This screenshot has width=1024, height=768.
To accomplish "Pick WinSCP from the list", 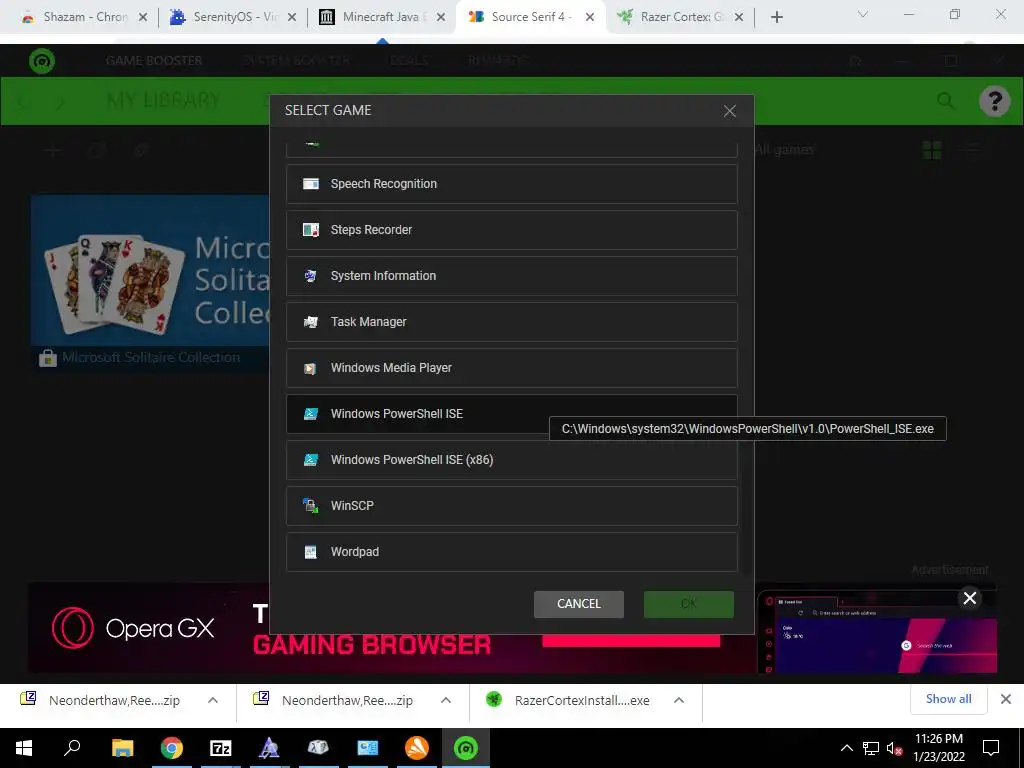I will coord(511,505).
